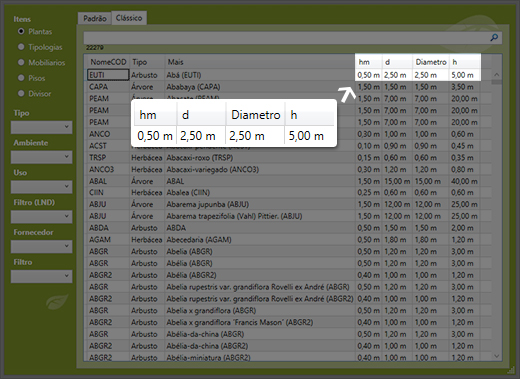Choose the Divisor radio option
The image size is (520, 379).
[21, 93]
